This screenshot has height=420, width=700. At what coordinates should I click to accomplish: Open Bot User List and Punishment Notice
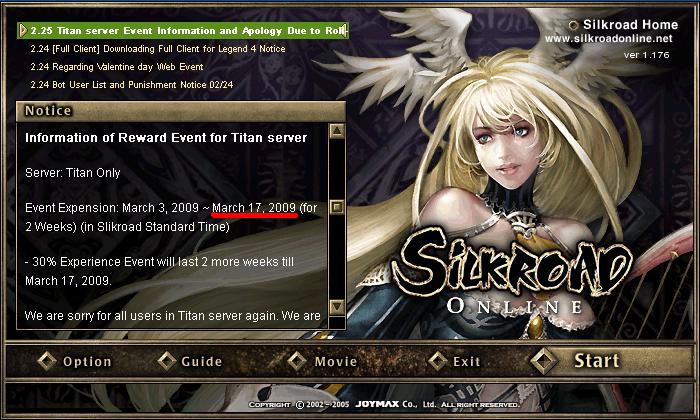click(x=132, y=85)
